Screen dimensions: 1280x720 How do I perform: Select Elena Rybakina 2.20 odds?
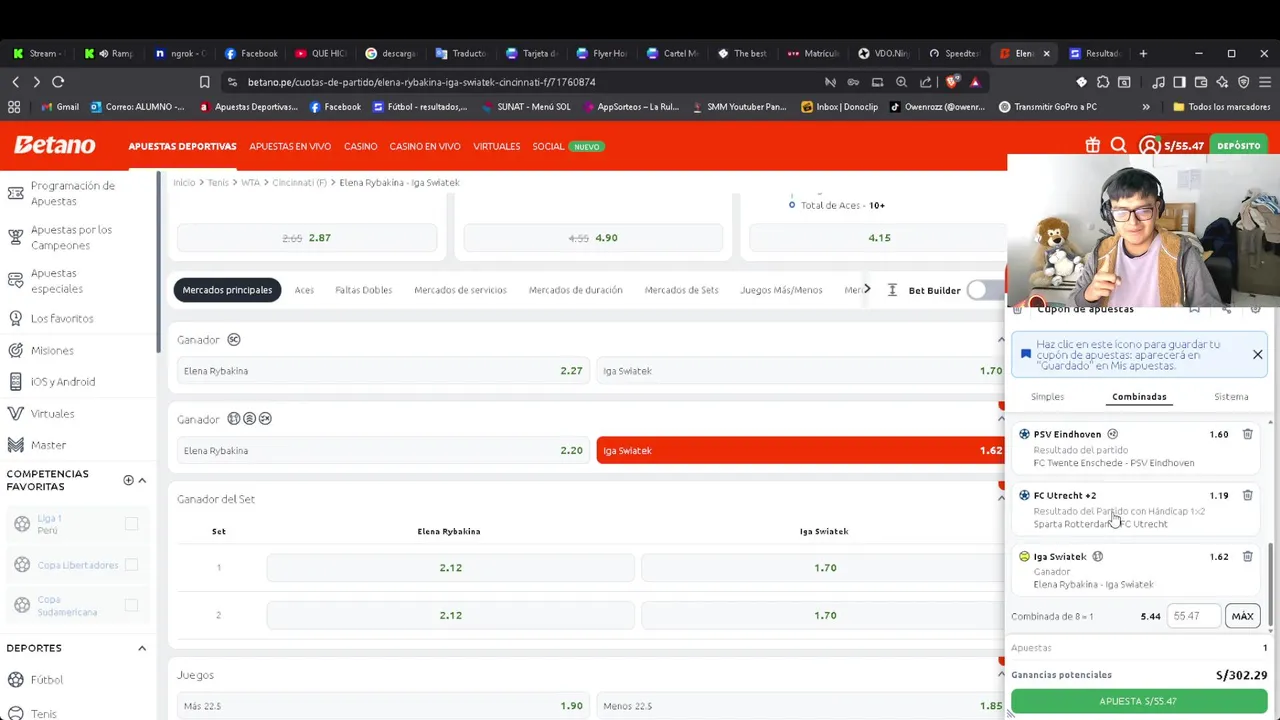pos(382,450)
